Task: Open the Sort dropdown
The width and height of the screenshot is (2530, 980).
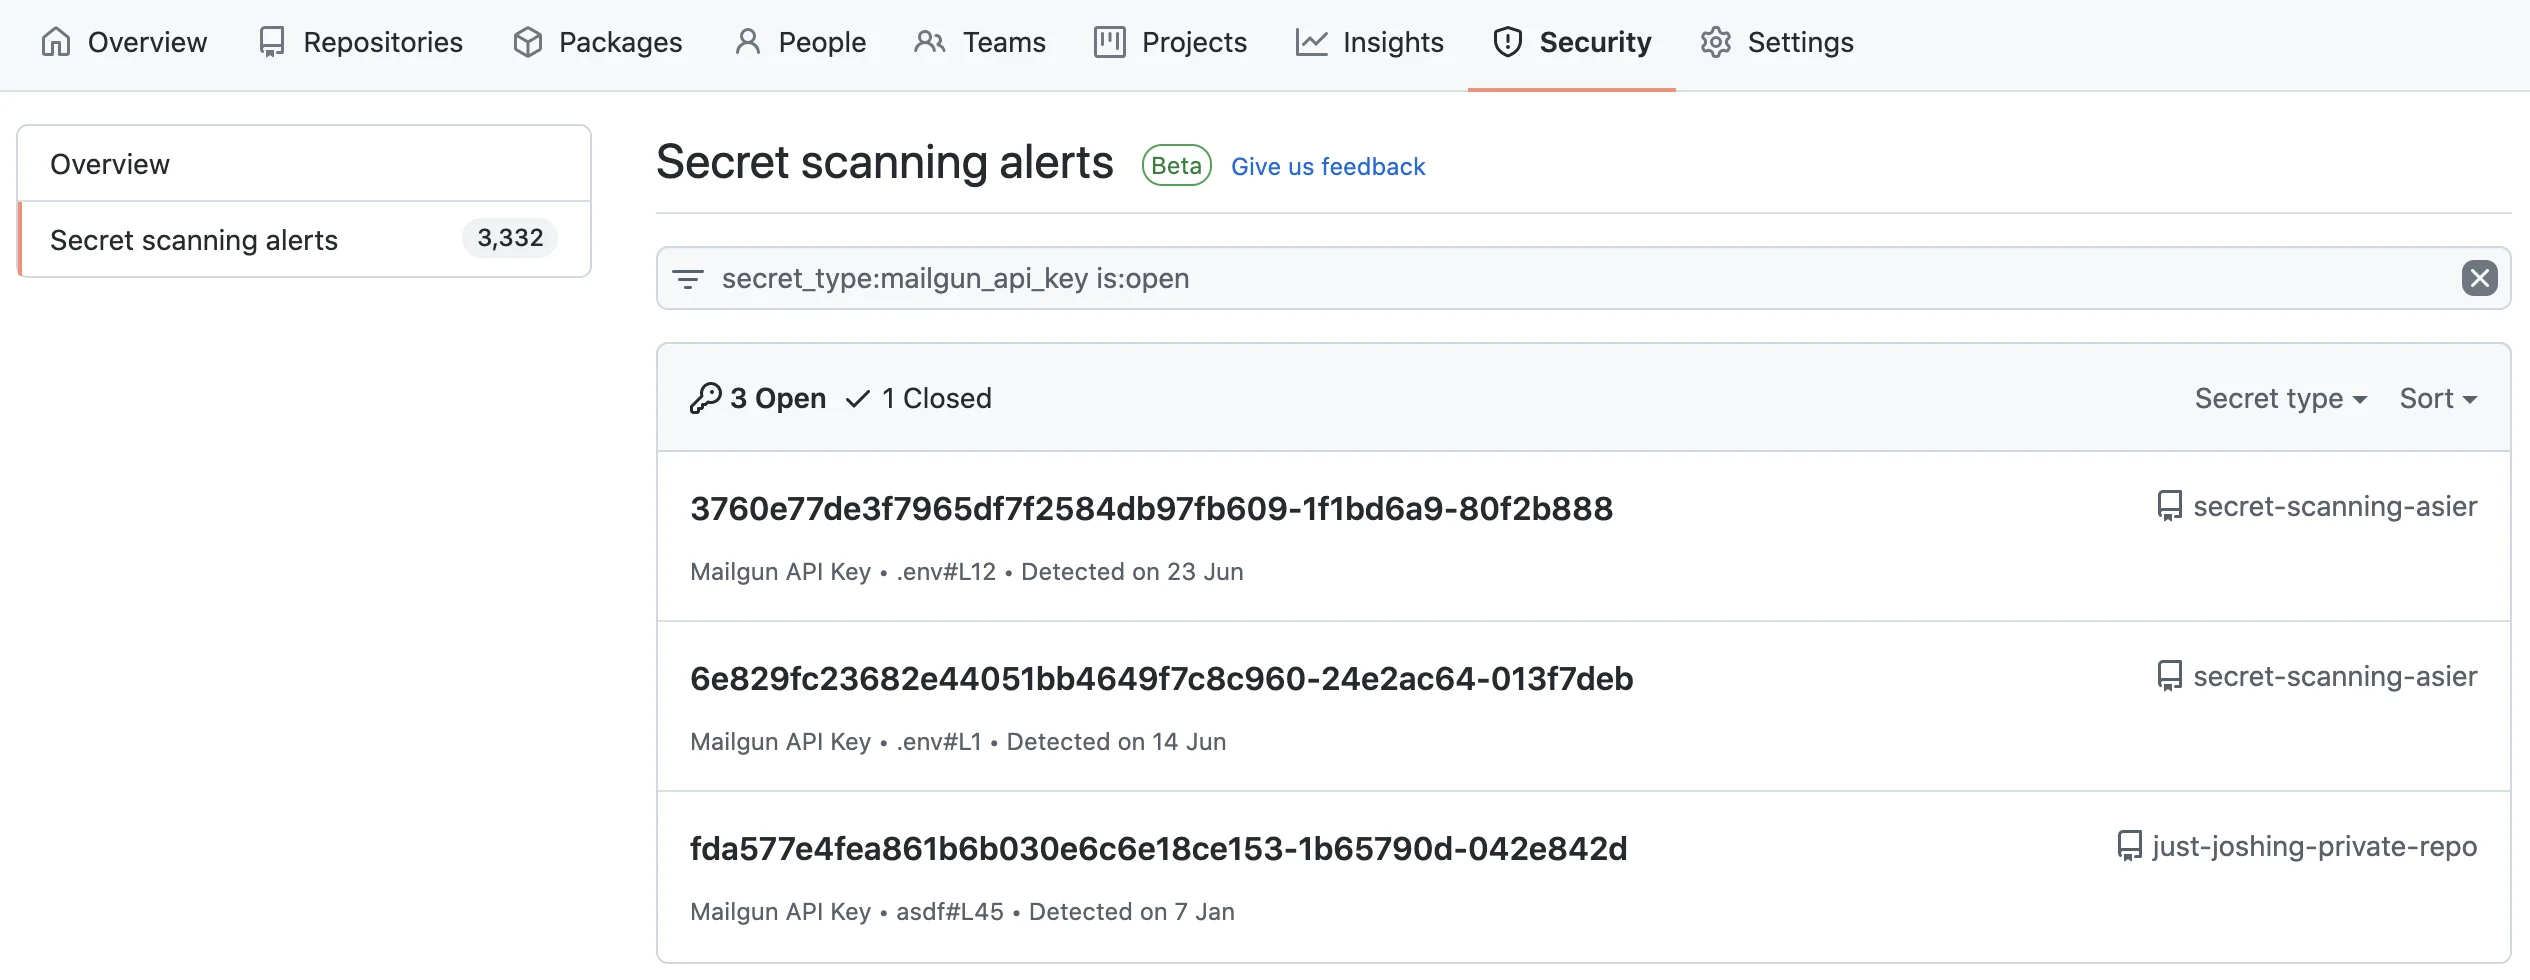Action: [x=2437, y=397]
